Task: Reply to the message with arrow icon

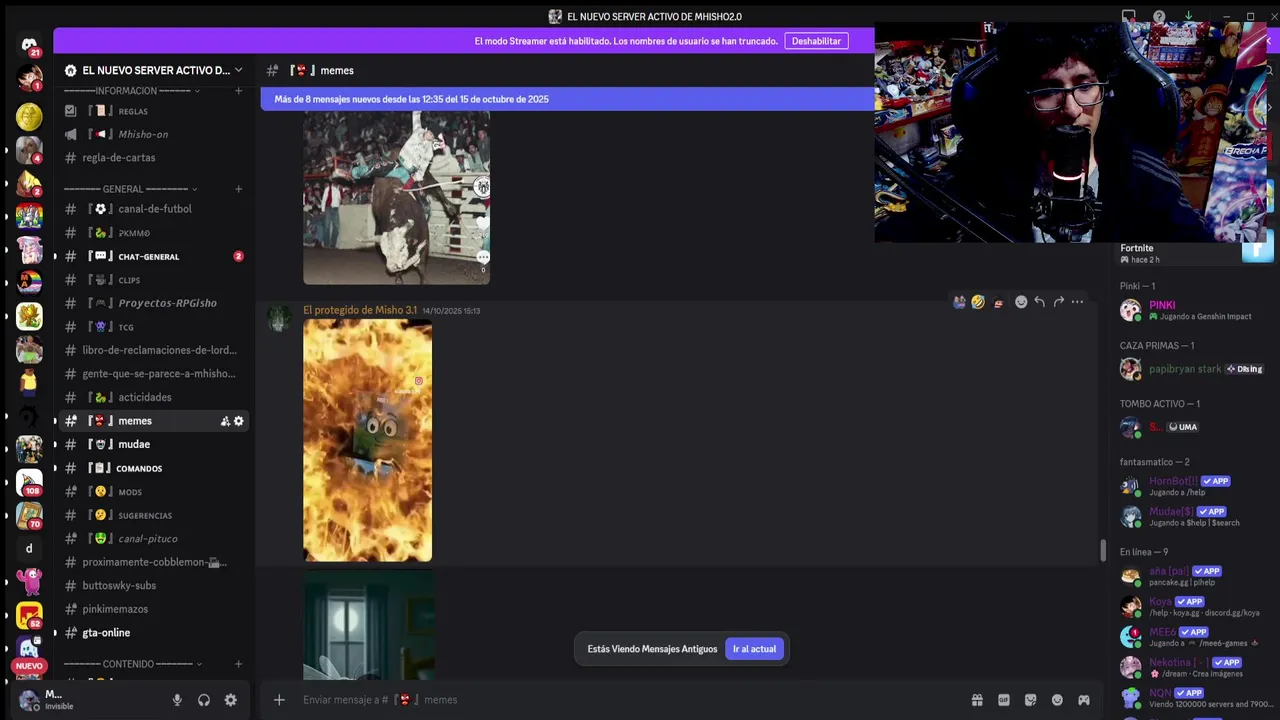Action: (x=1040, y=302)
